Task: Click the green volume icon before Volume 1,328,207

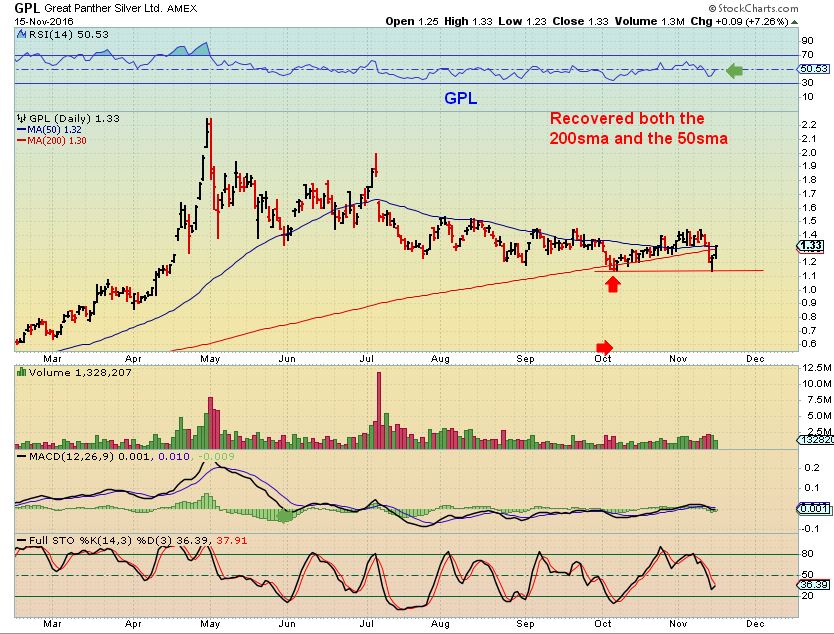Action: (x=21, y=372)
